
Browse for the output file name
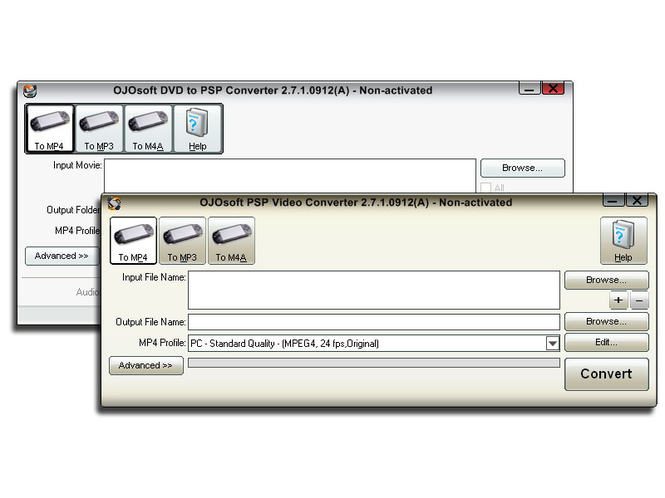point(606,322)
